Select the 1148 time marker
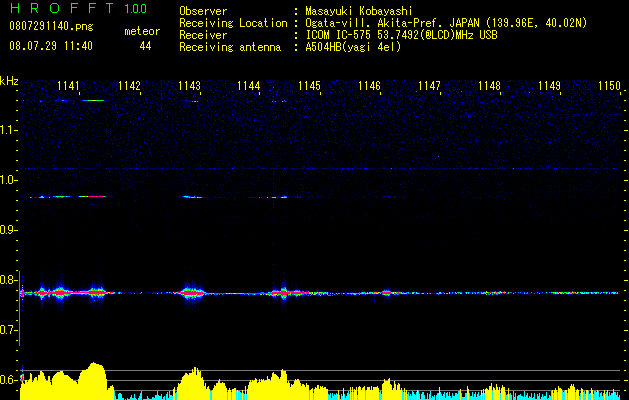Image resolution: width=629 pixels, height=400 pixels. (x=489, y=85)
